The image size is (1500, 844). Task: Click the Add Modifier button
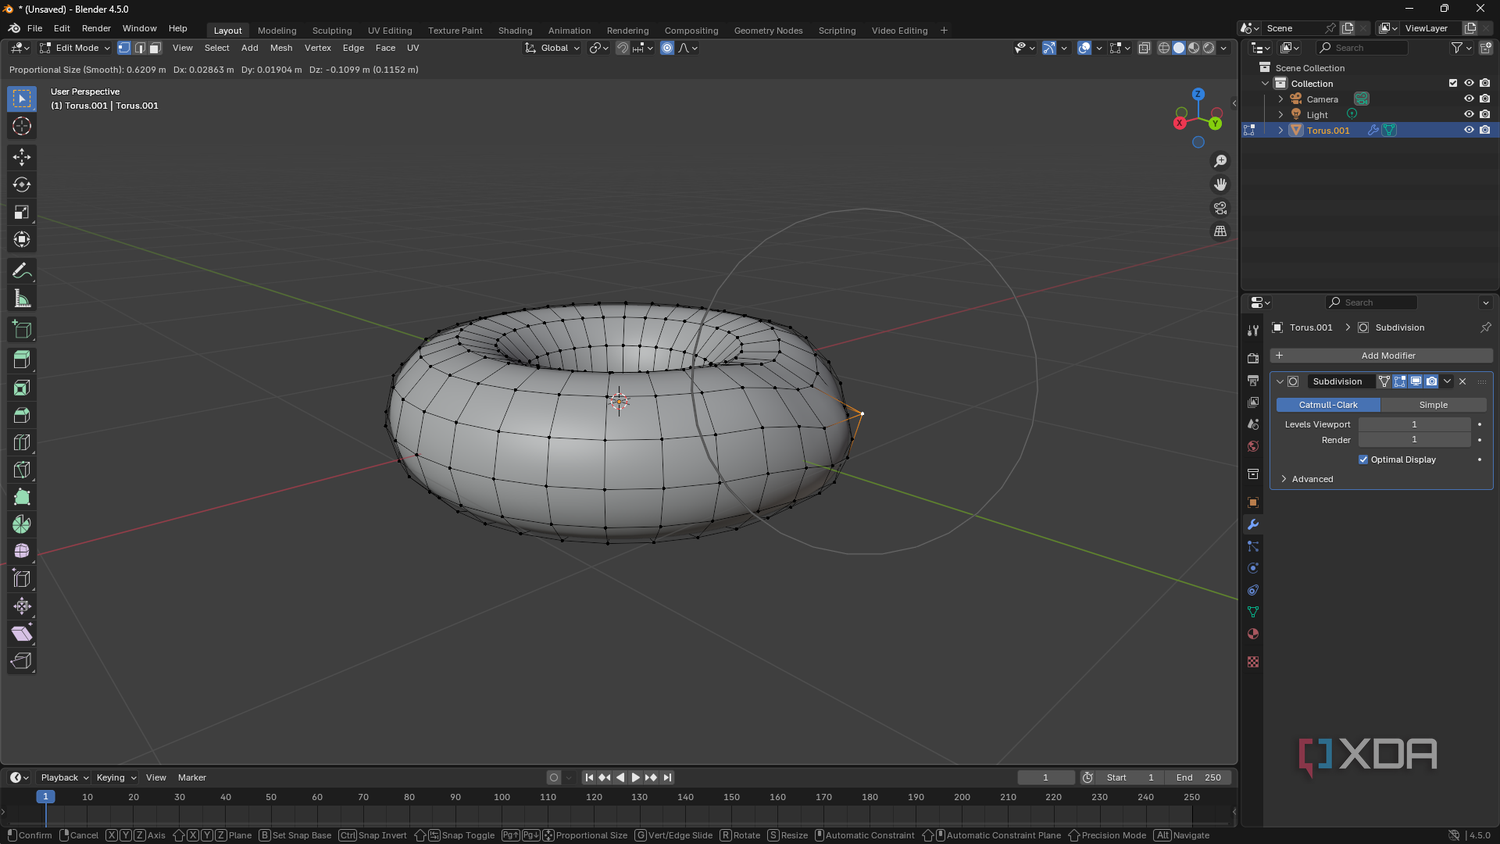[1381, 355]
